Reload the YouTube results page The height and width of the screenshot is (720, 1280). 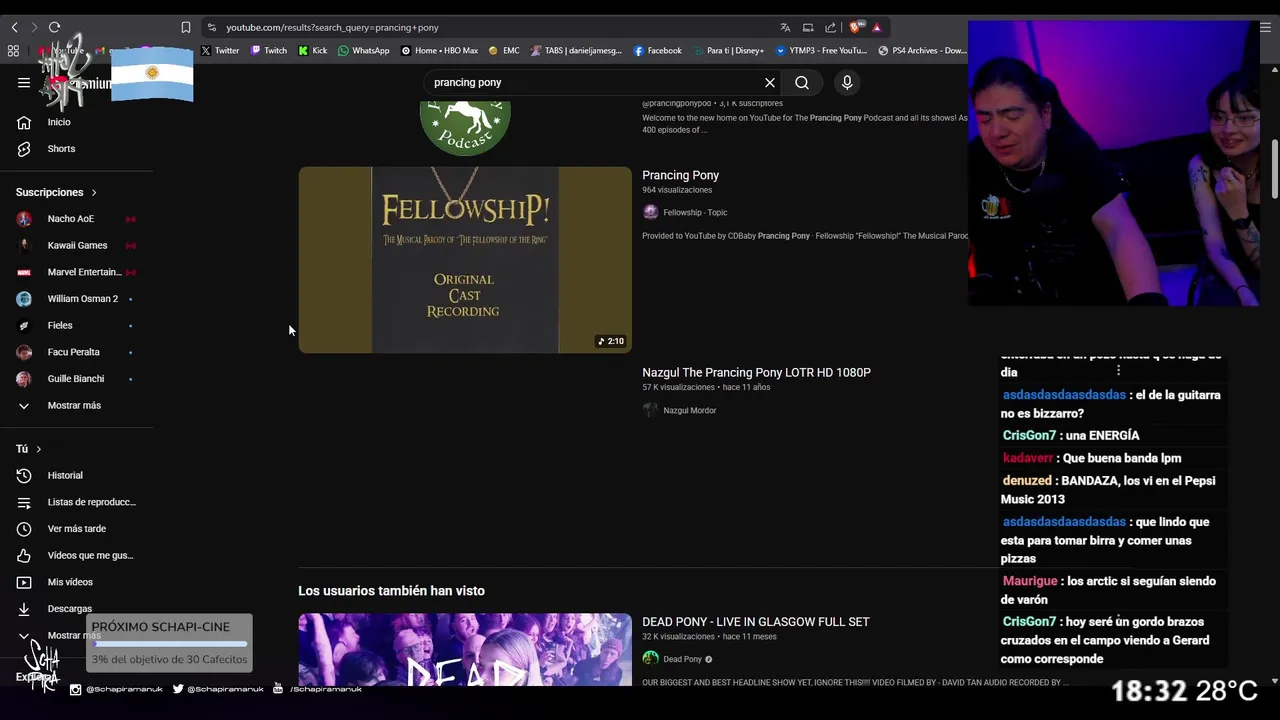point(54,27)
